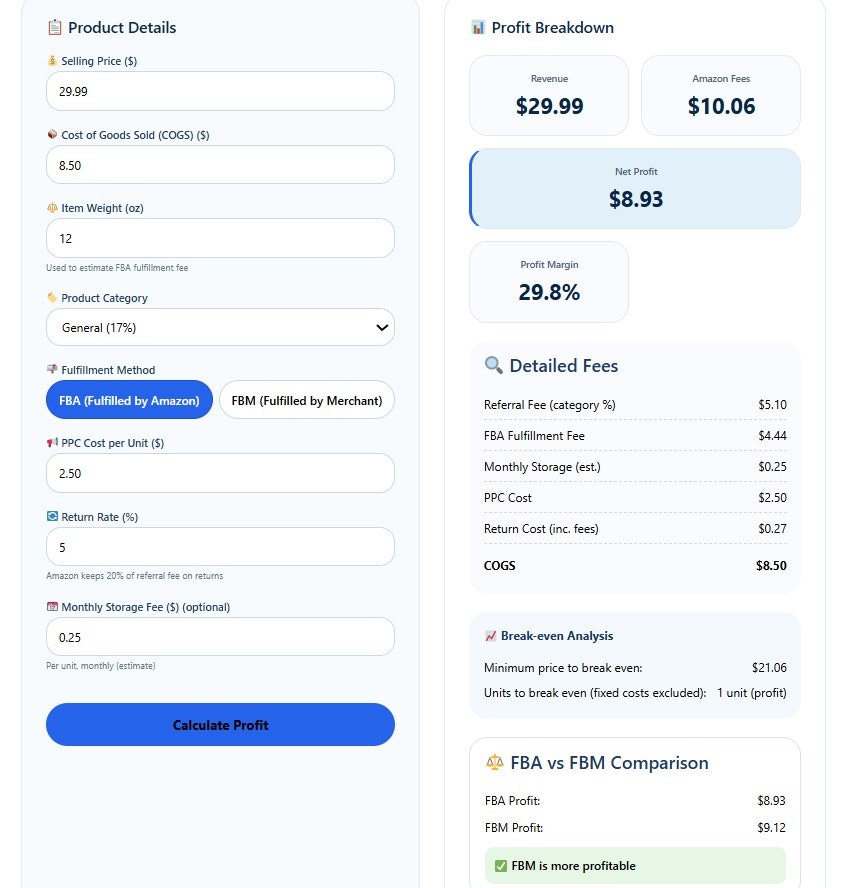Select FBA (Fulfilled by Amazon) fulfillment method
The height and width of the screenshot is (888, 841).
click(x=128, y=399)
